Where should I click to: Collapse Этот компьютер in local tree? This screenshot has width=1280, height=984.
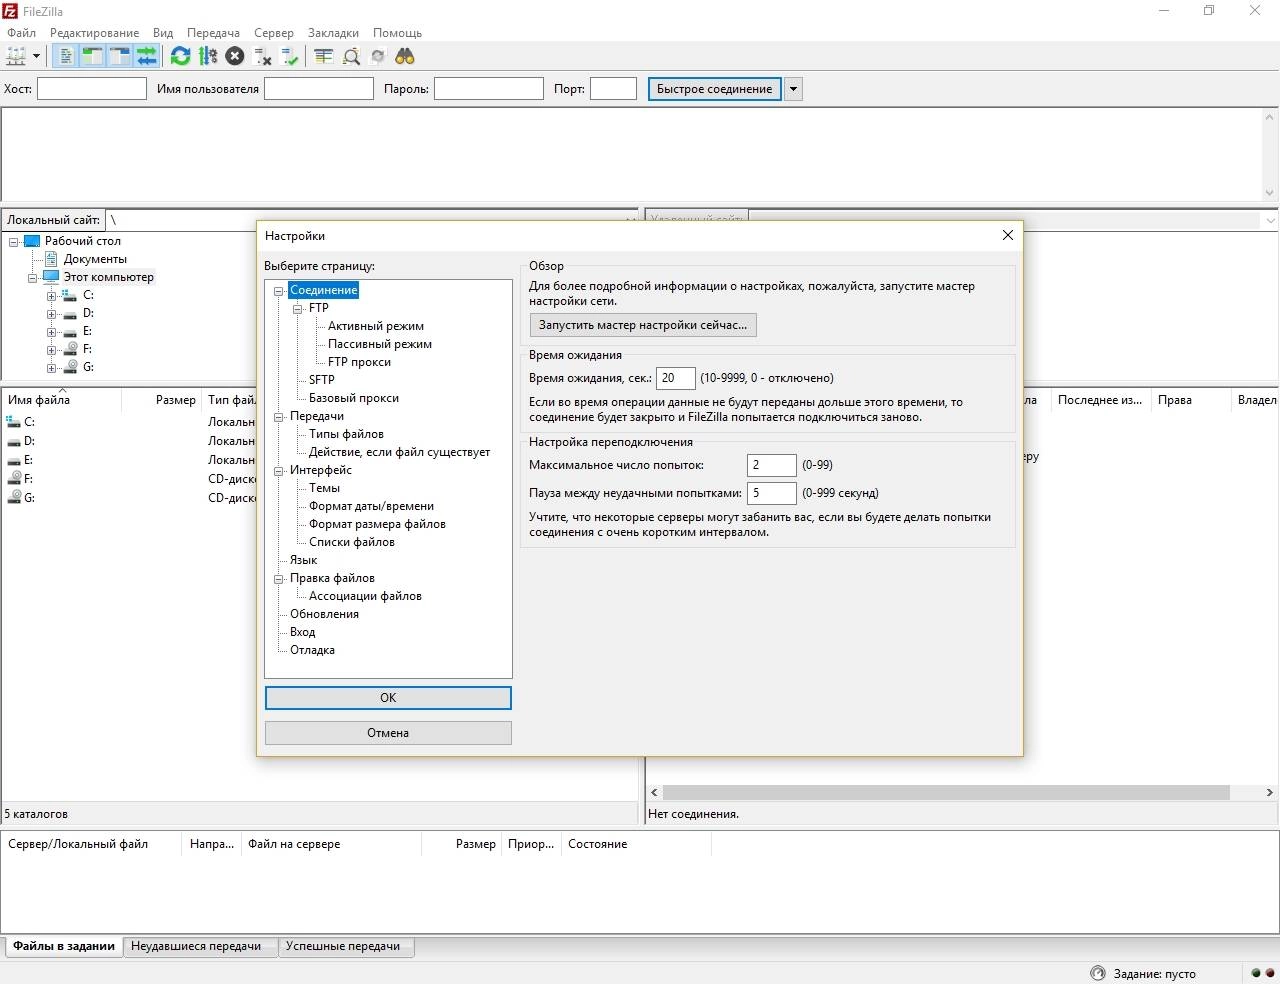coord(33,277)
